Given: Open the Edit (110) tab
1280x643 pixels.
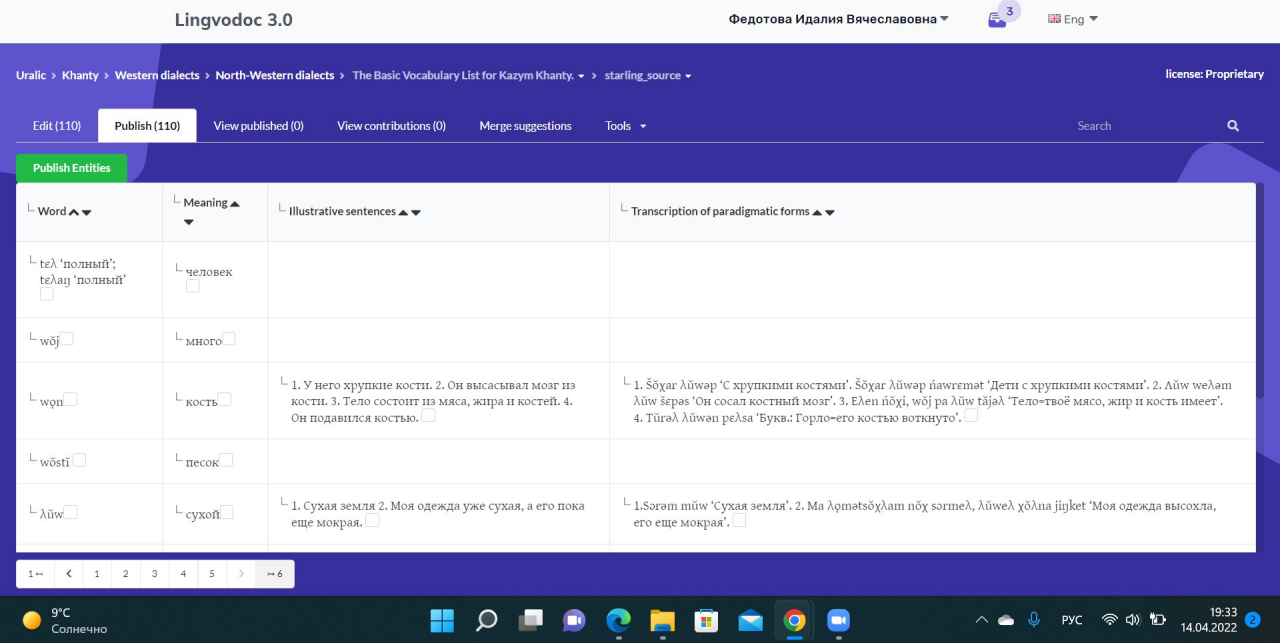Looking at the screenshot, I should 56,125.
